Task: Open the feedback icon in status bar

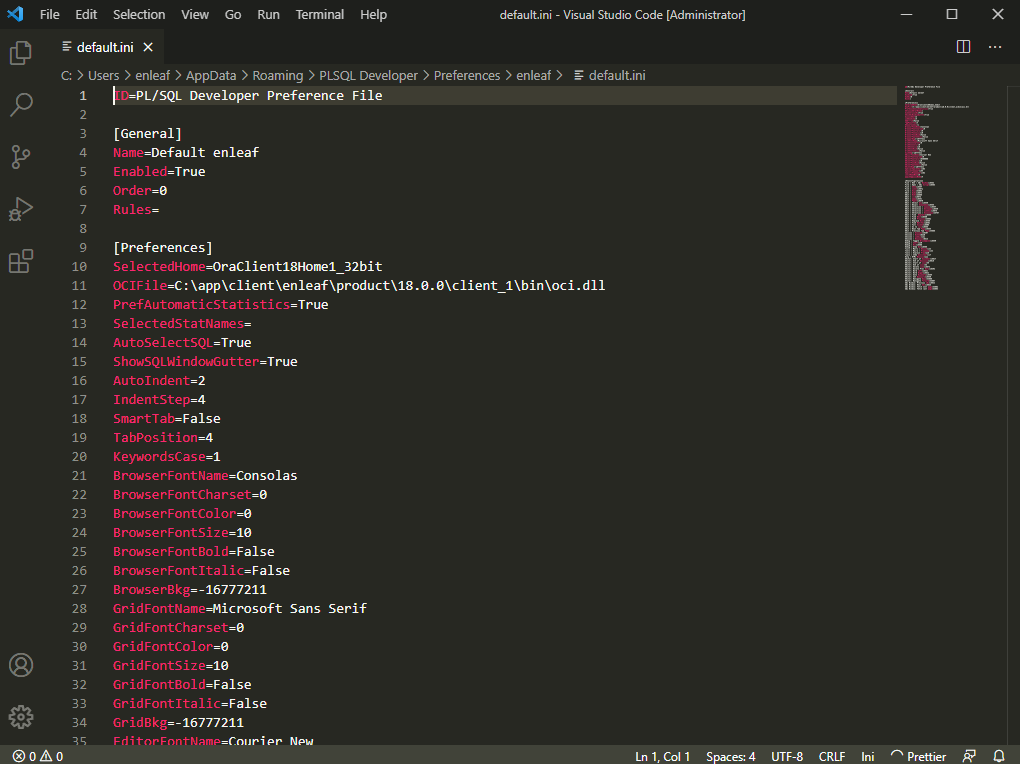Action: point(969,756)
